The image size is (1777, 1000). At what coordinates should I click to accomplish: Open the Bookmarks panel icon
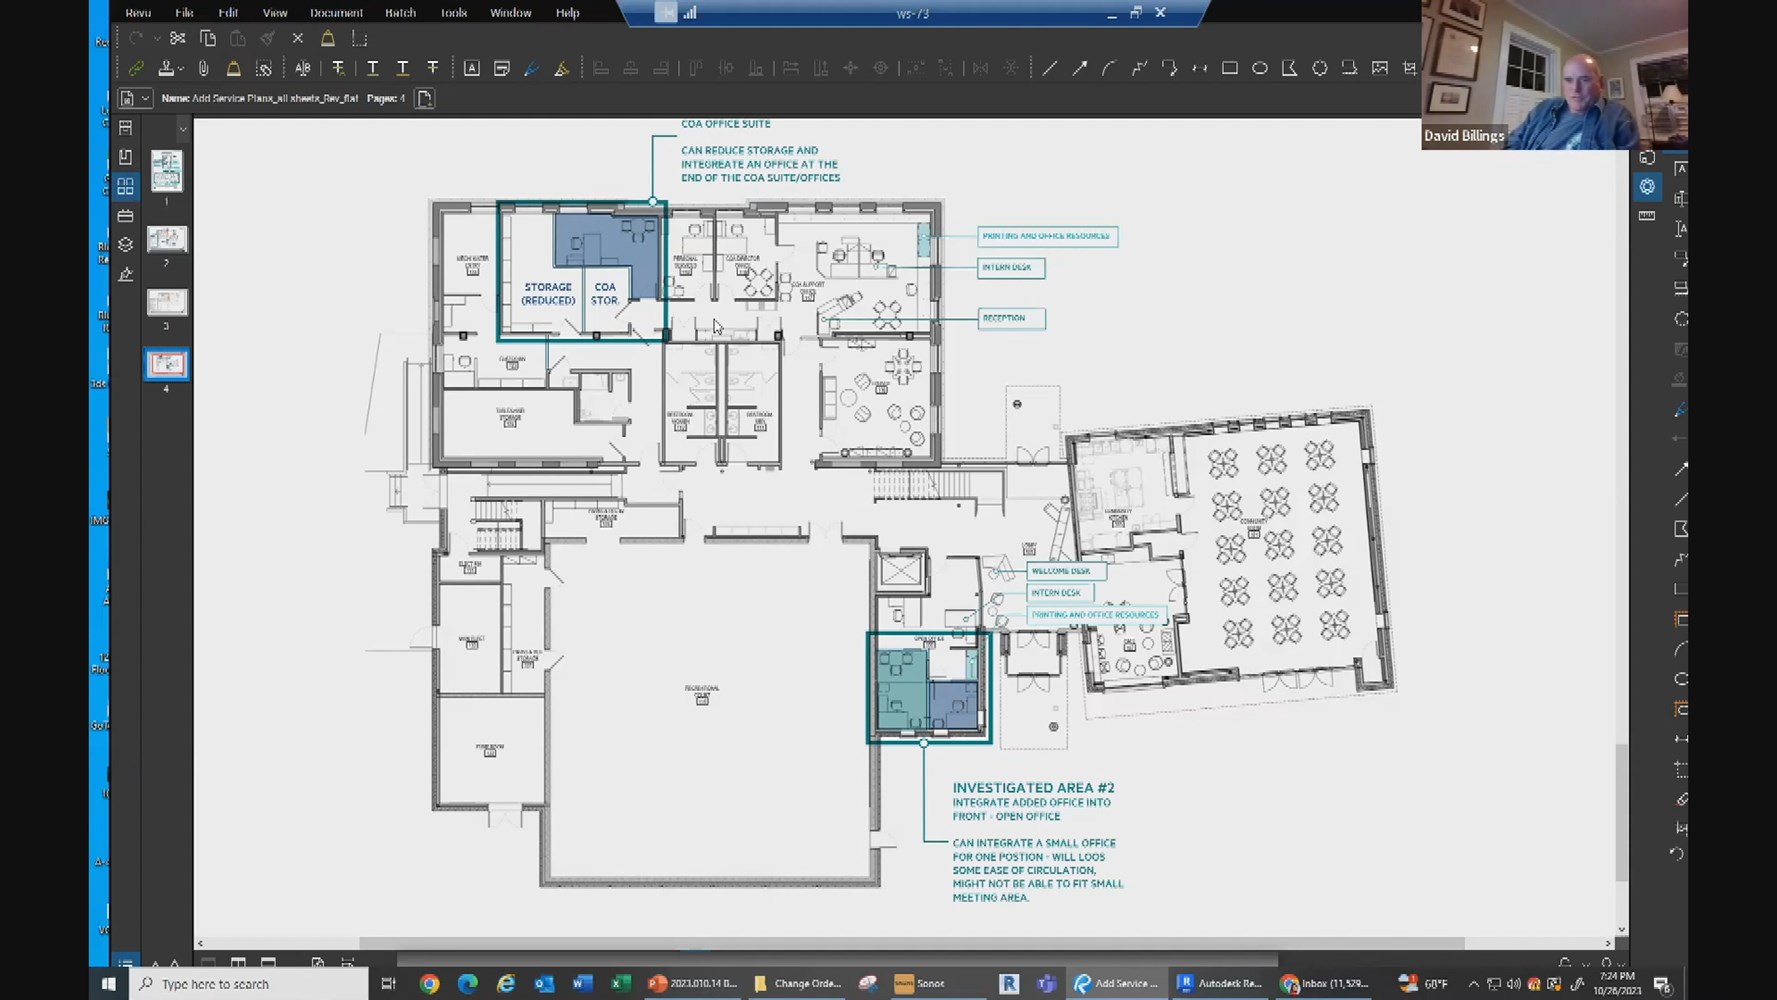pyautogui.click(x=125, y=157)
